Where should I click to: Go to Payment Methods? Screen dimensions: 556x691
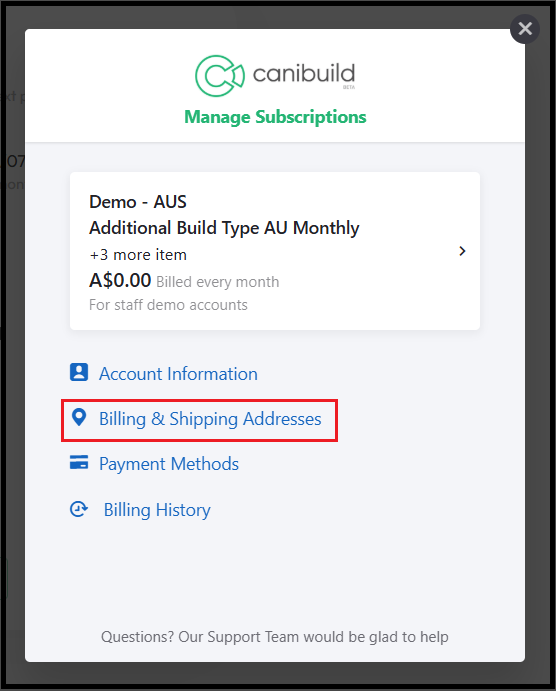[169, 464]
